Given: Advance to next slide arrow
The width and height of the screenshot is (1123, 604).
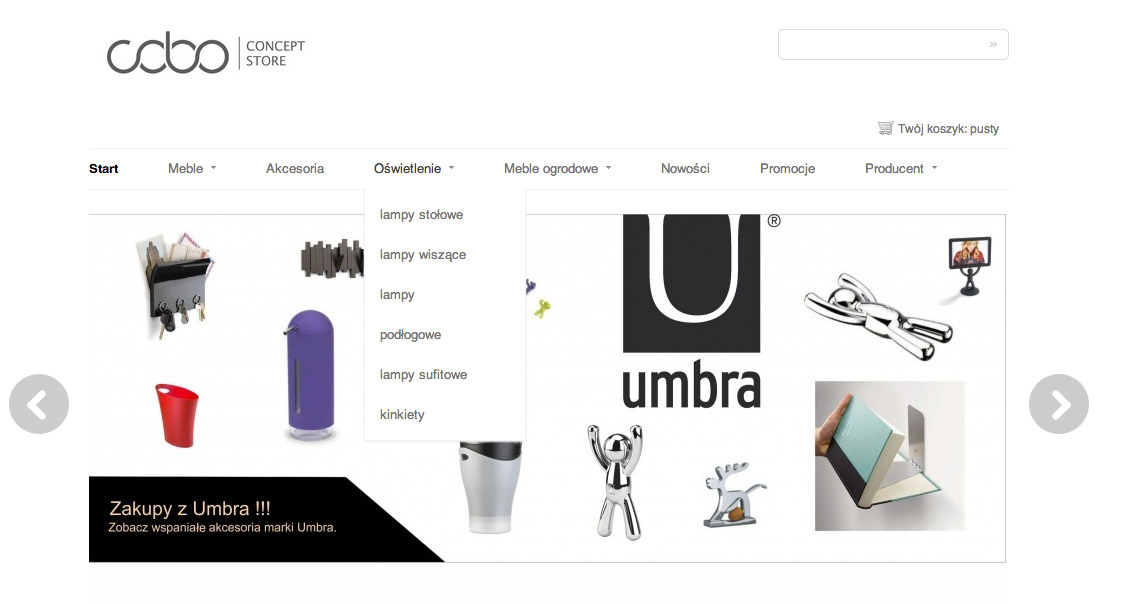Looking at the screenshot, I should [1059, 404].
